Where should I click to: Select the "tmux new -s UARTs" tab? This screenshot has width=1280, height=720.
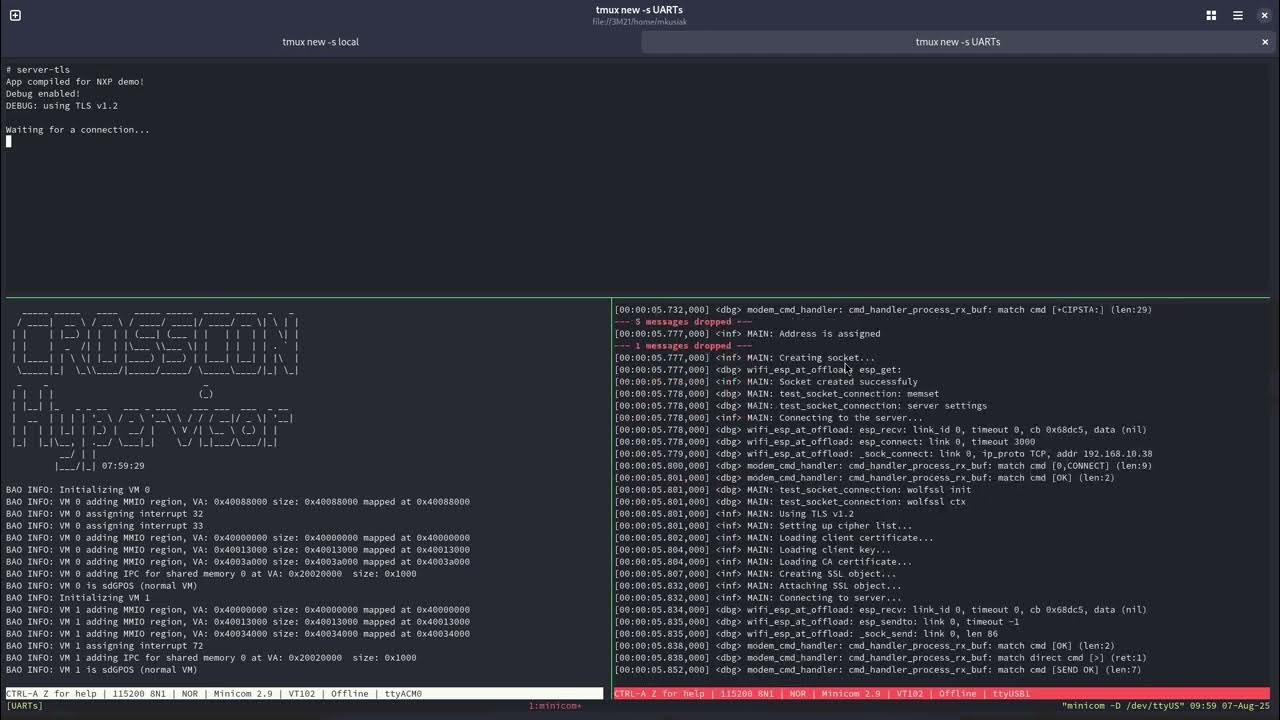957,41
